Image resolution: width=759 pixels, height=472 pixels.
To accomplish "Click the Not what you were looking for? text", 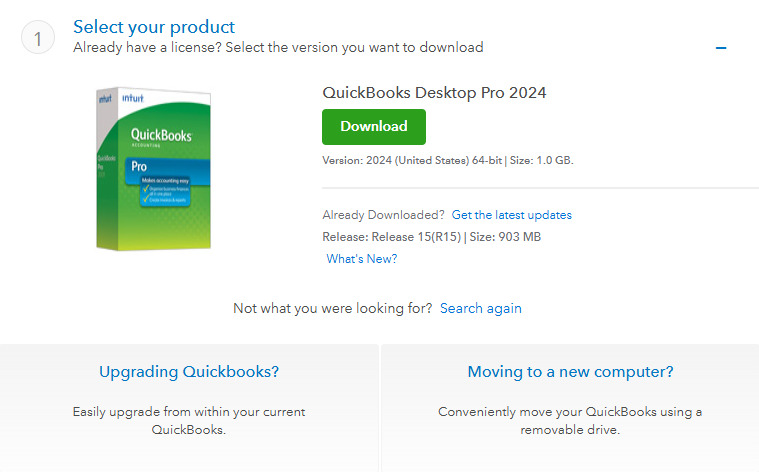I will tap(333, 308).
